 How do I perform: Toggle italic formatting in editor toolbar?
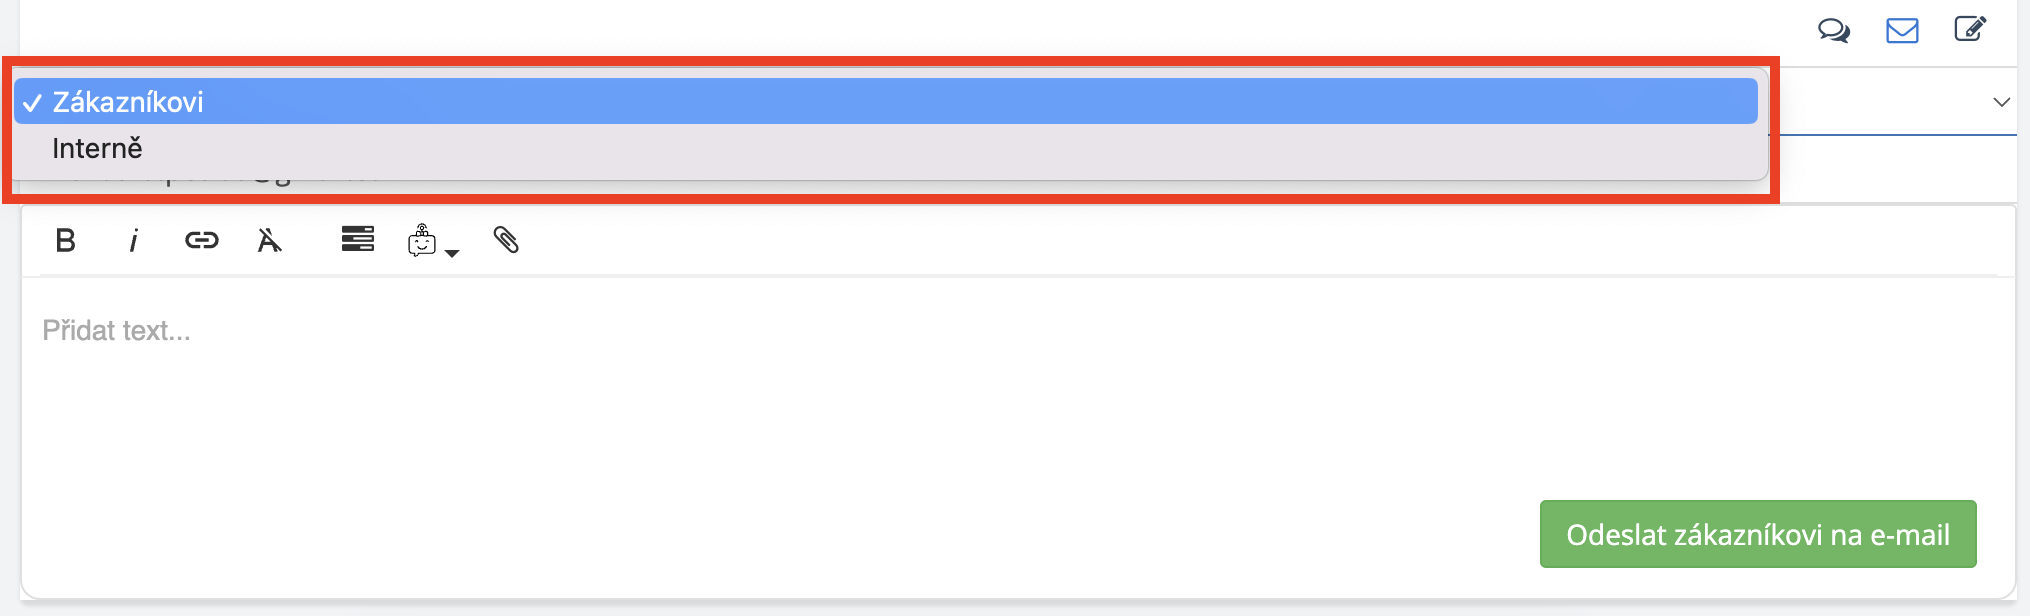[133, 241]
